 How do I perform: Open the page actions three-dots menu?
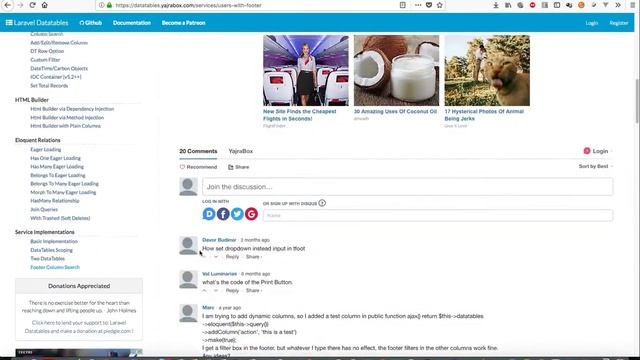tap(418, 5)
